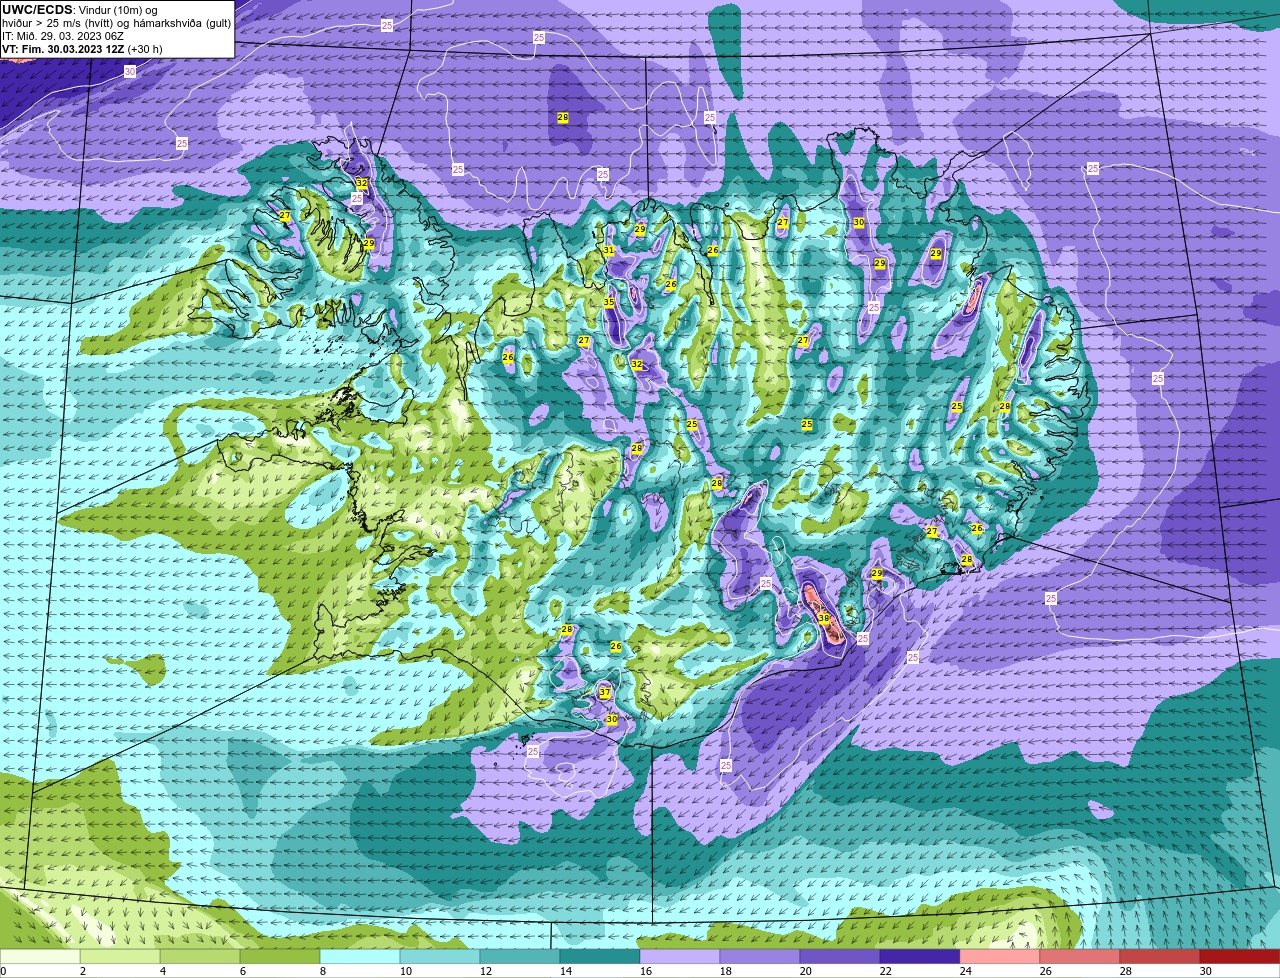Click the legend scale label 18
This screenshot has width=1280, height=978.
click(x=726, y=971)
